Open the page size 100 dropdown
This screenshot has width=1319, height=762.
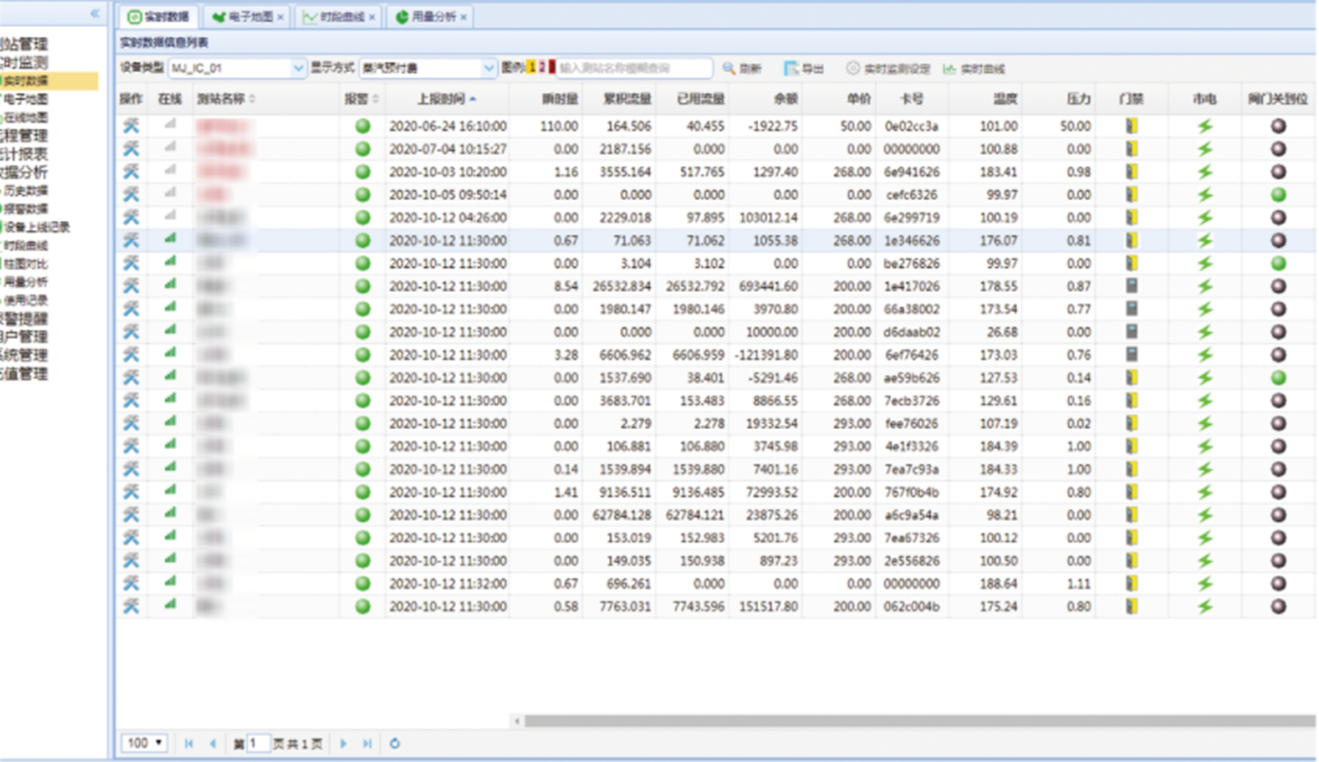(145, 743)
